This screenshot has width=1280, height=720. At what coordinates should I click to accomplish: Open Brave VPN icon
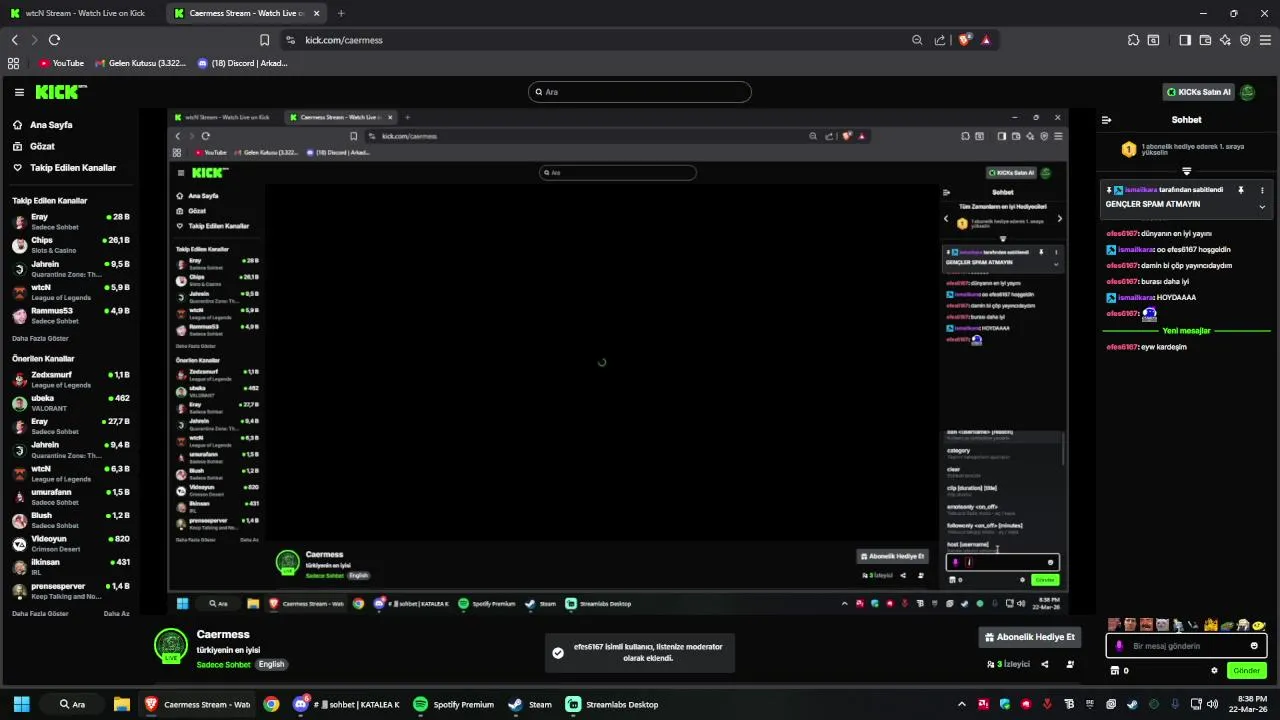coord(1245,40)
